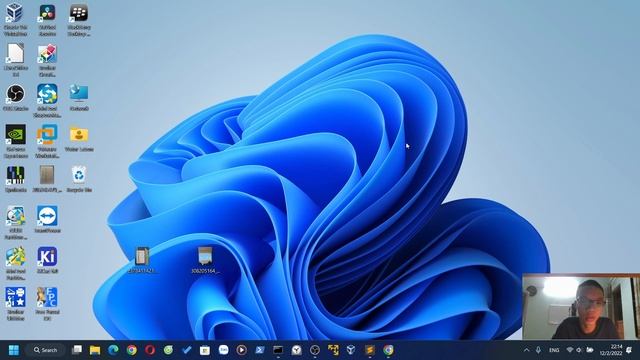Launch DaVinci Resolve from the desktop
The height and width of the screenshot is (360, 640).
(x=47, y=19)
